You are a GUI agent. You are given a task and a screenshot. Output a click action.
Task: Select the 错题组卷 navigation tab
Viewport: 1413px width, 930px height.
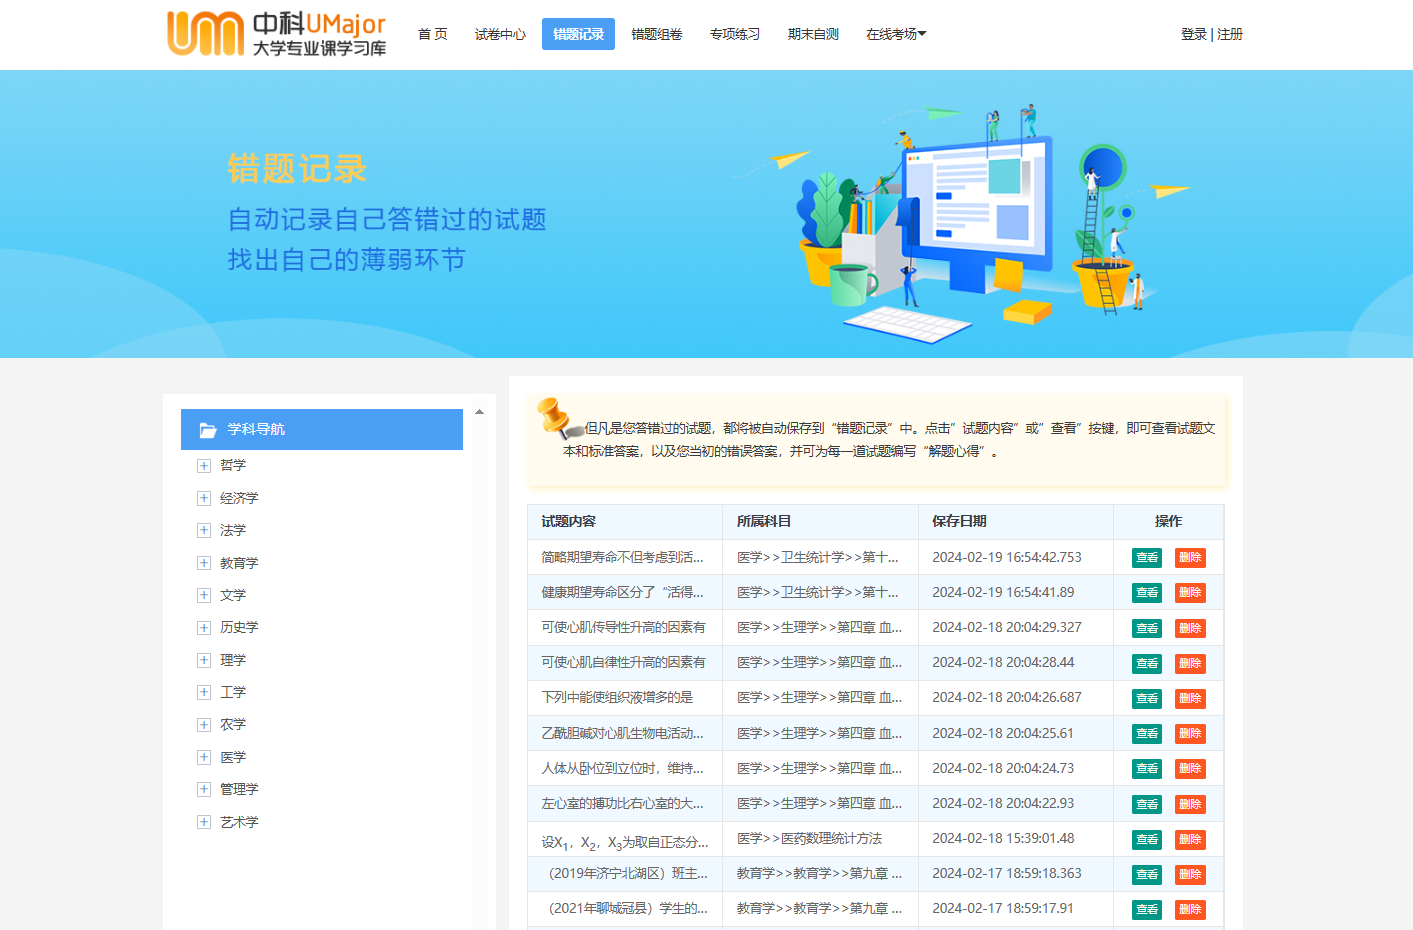[657, 34]
